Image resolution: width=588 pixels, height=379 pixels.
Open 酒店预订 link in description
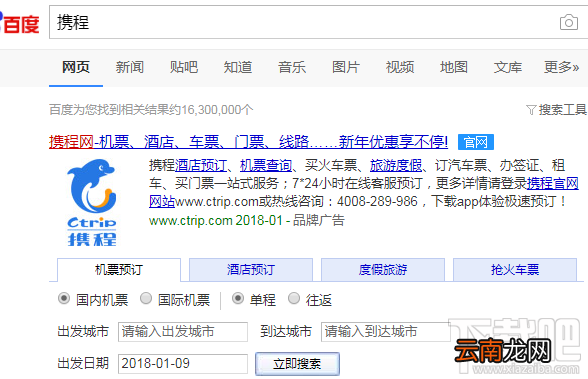201,165
